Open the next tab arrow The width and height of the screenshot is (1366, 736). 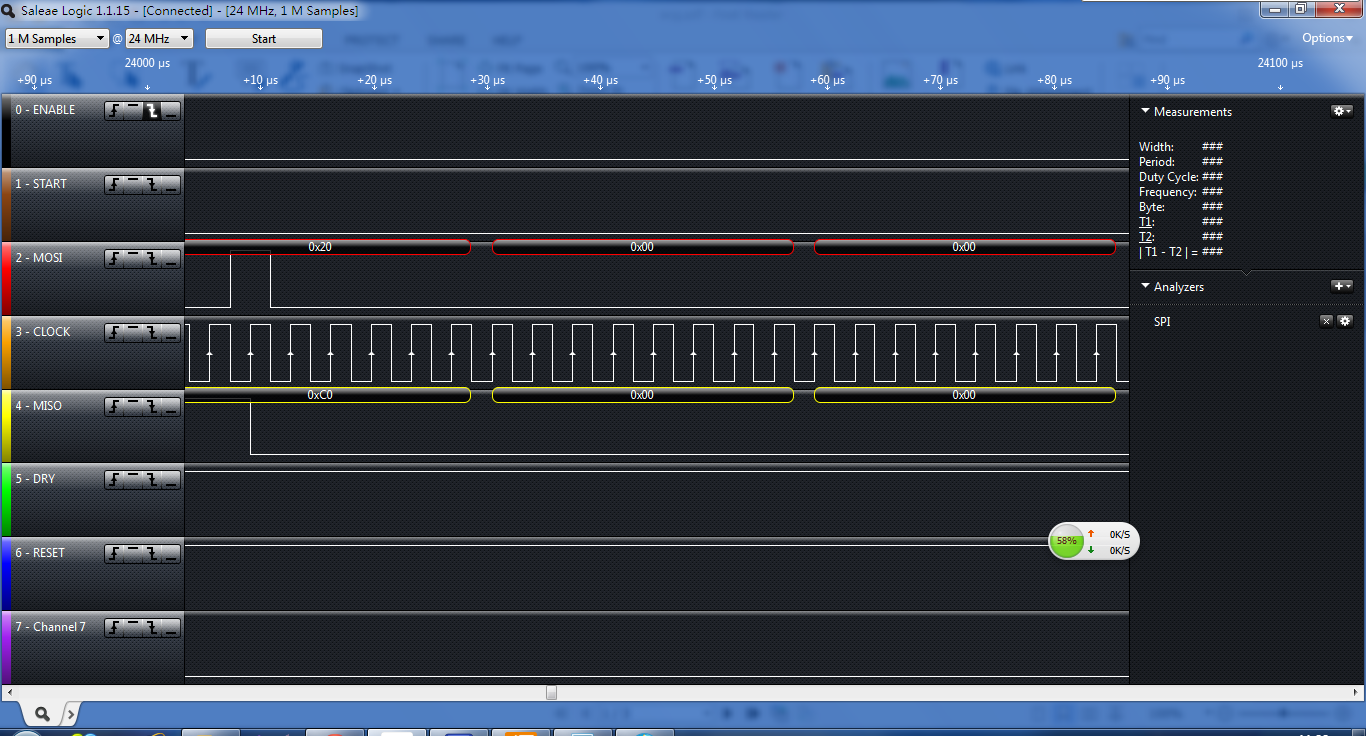[69, 713]
